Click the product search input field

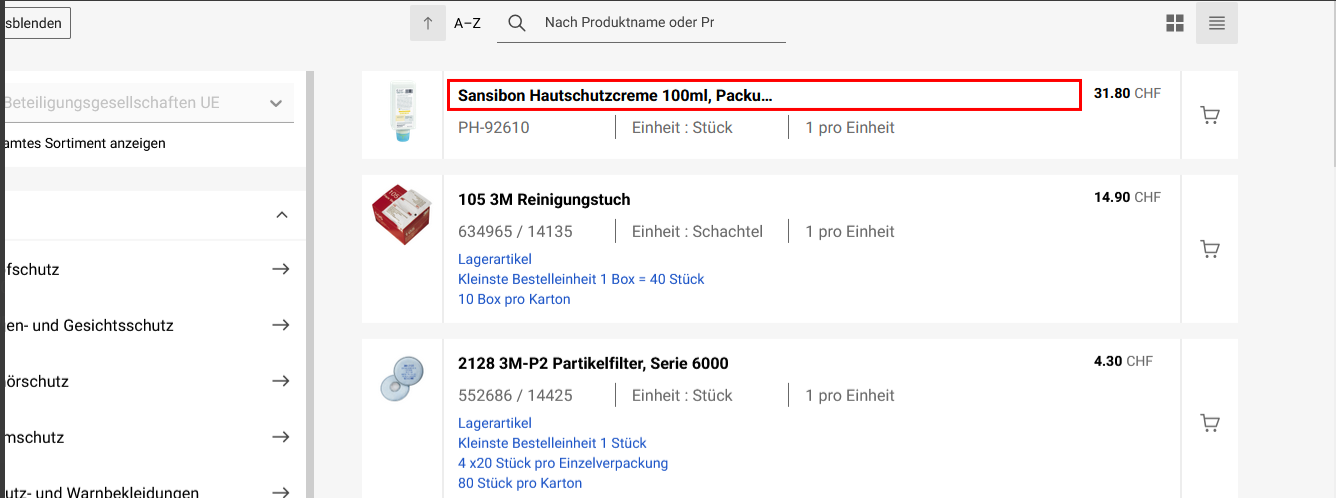pos(660,22)
